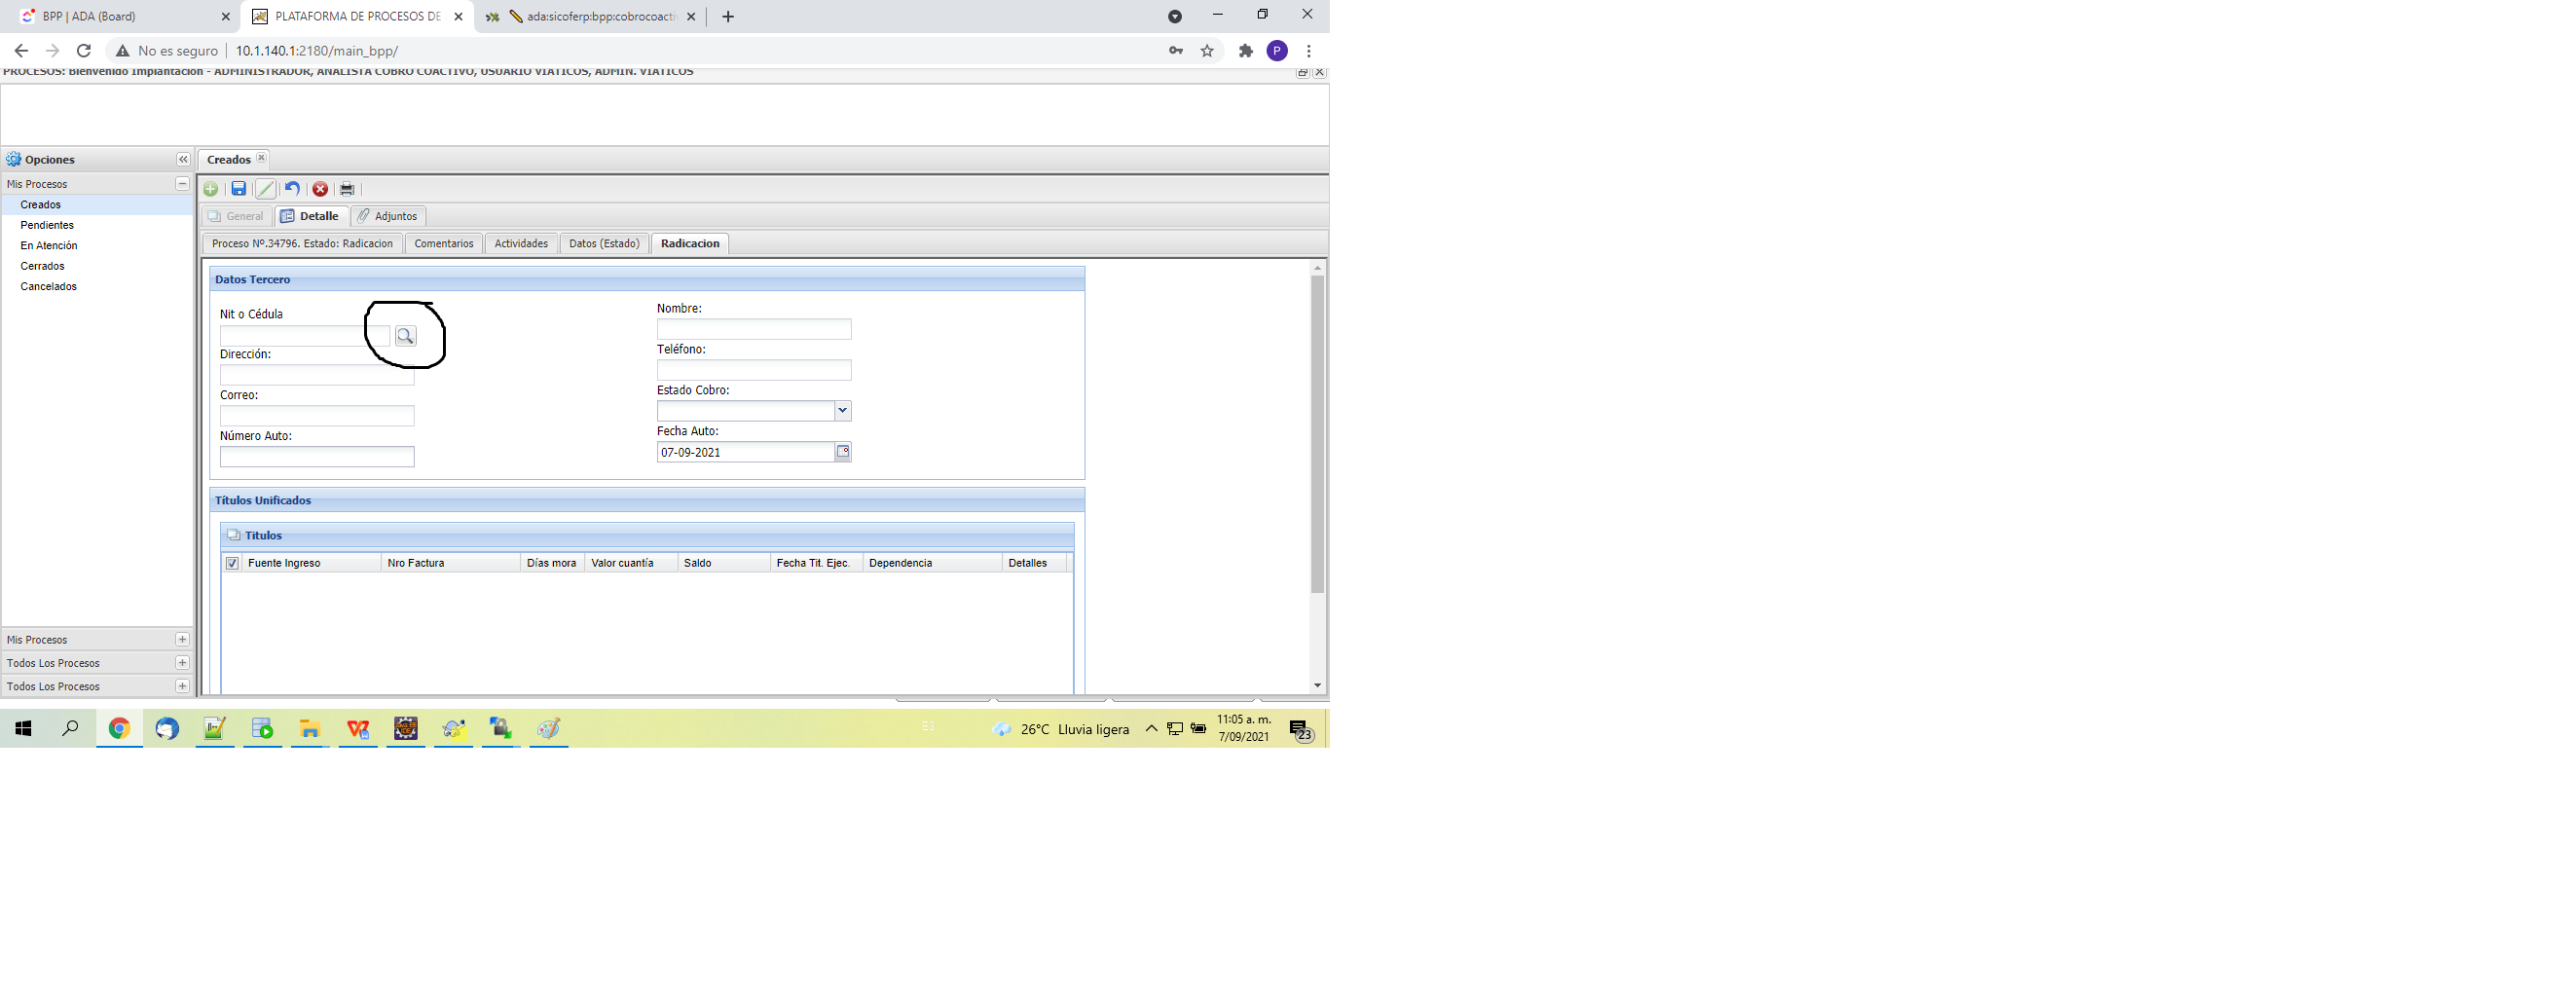
Task: Collapse the Opciones sidebar panel
Action: click(183, 160)
